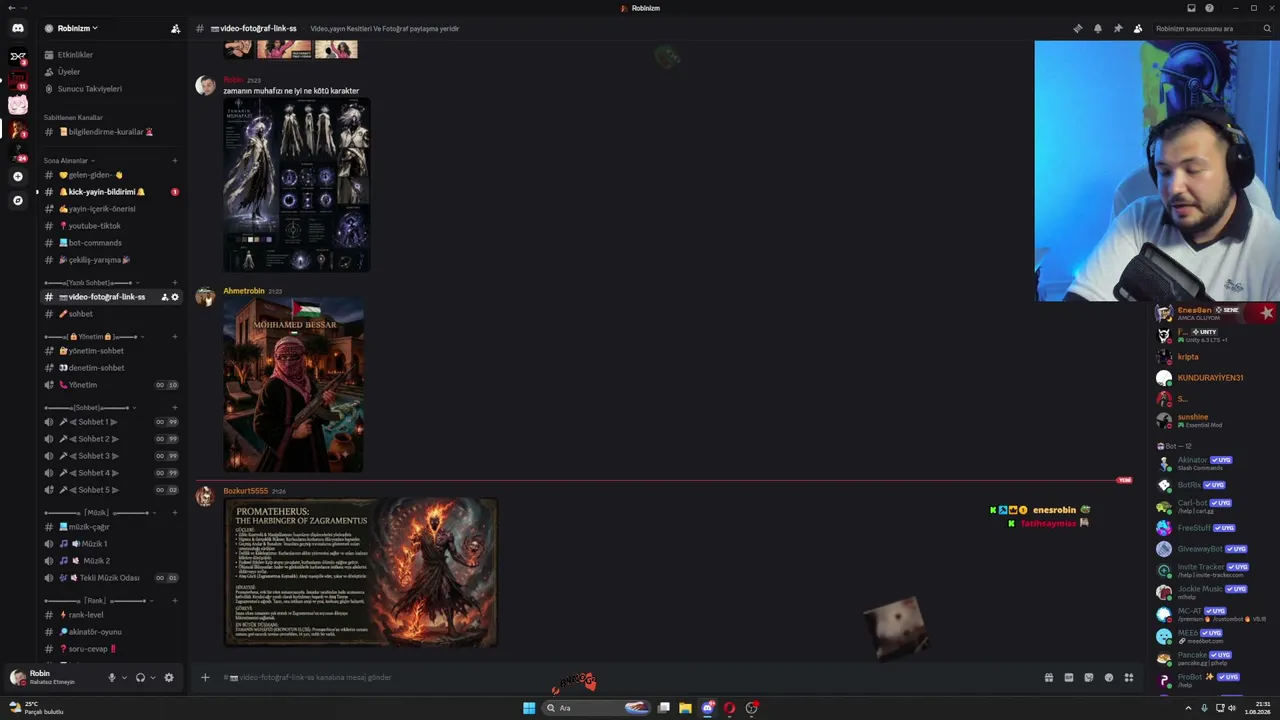Open the emoji picker
Screen dimensions: 1280x720
coord(1109,677)
